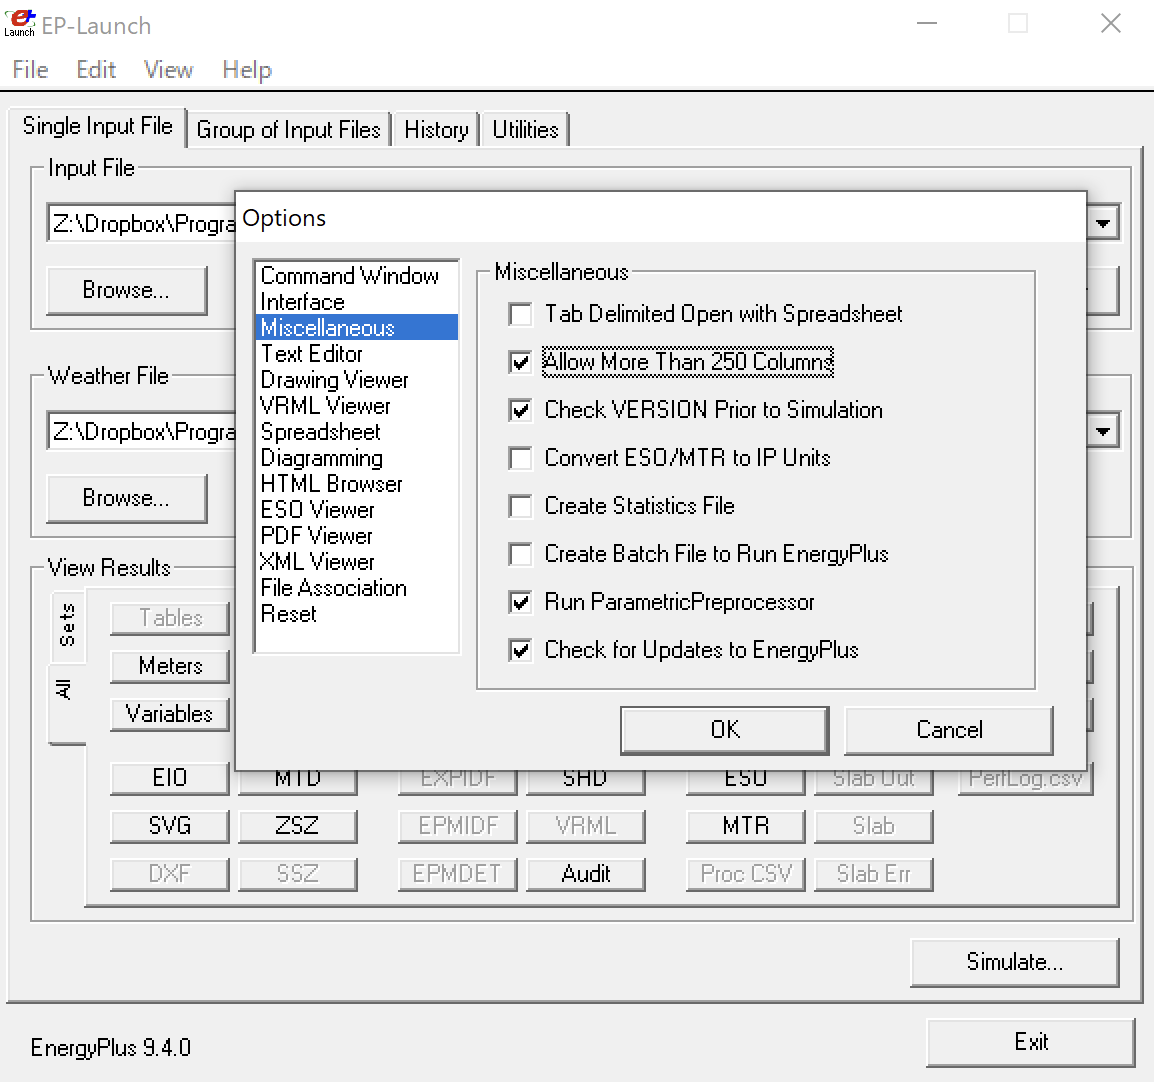Open the File menu
This screenshot has width=1154, height=1082.
coord(30,70)
